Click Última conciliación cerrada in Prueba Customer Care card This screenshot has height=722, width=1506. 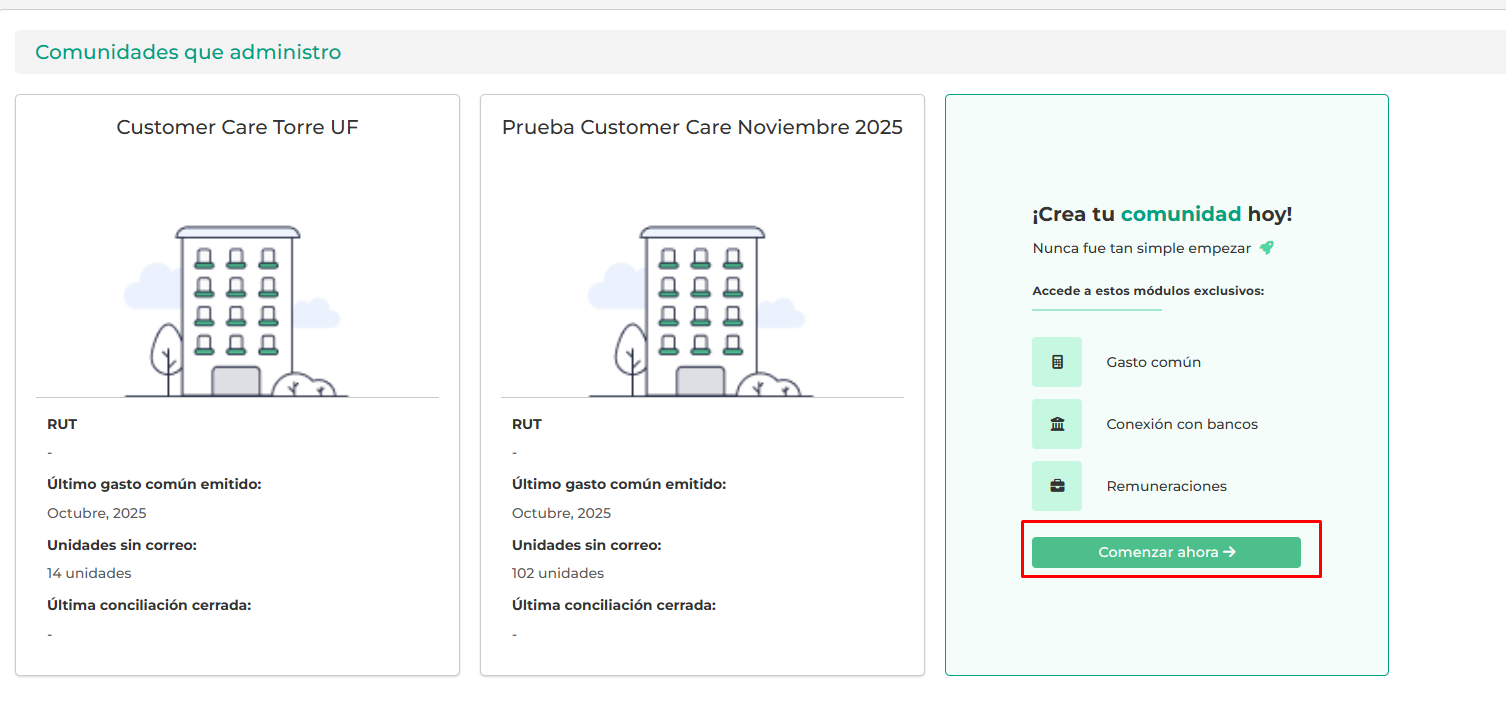point(614,605)
